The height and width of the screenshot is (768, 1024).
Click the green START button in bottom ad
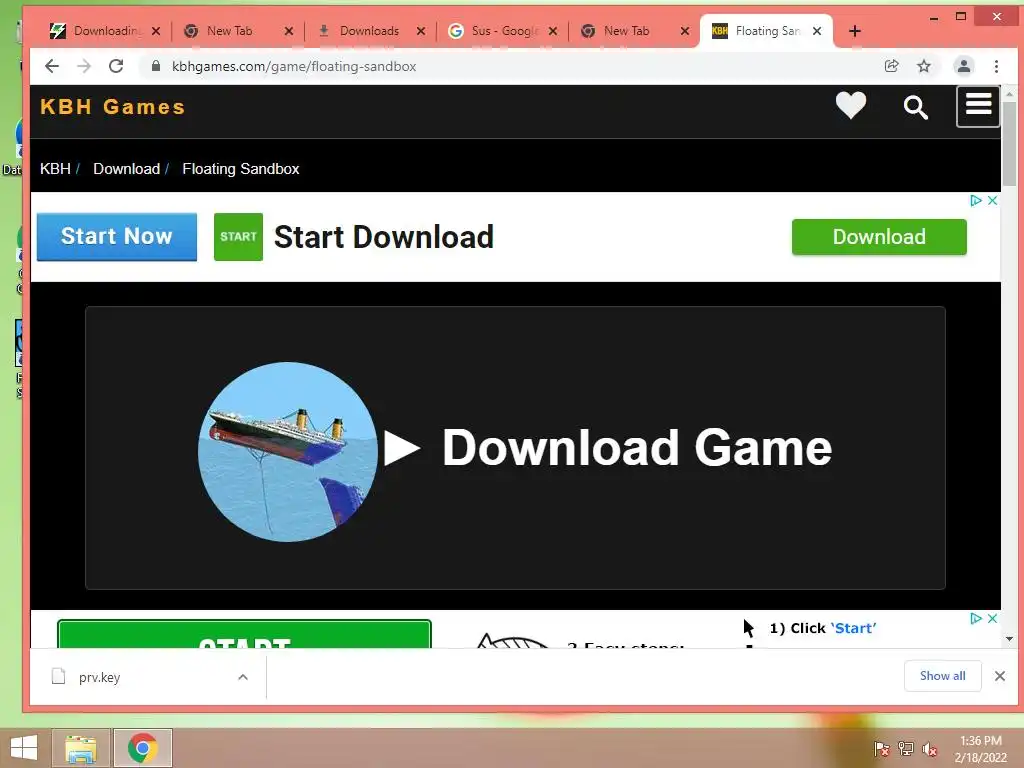click(244, 634)
